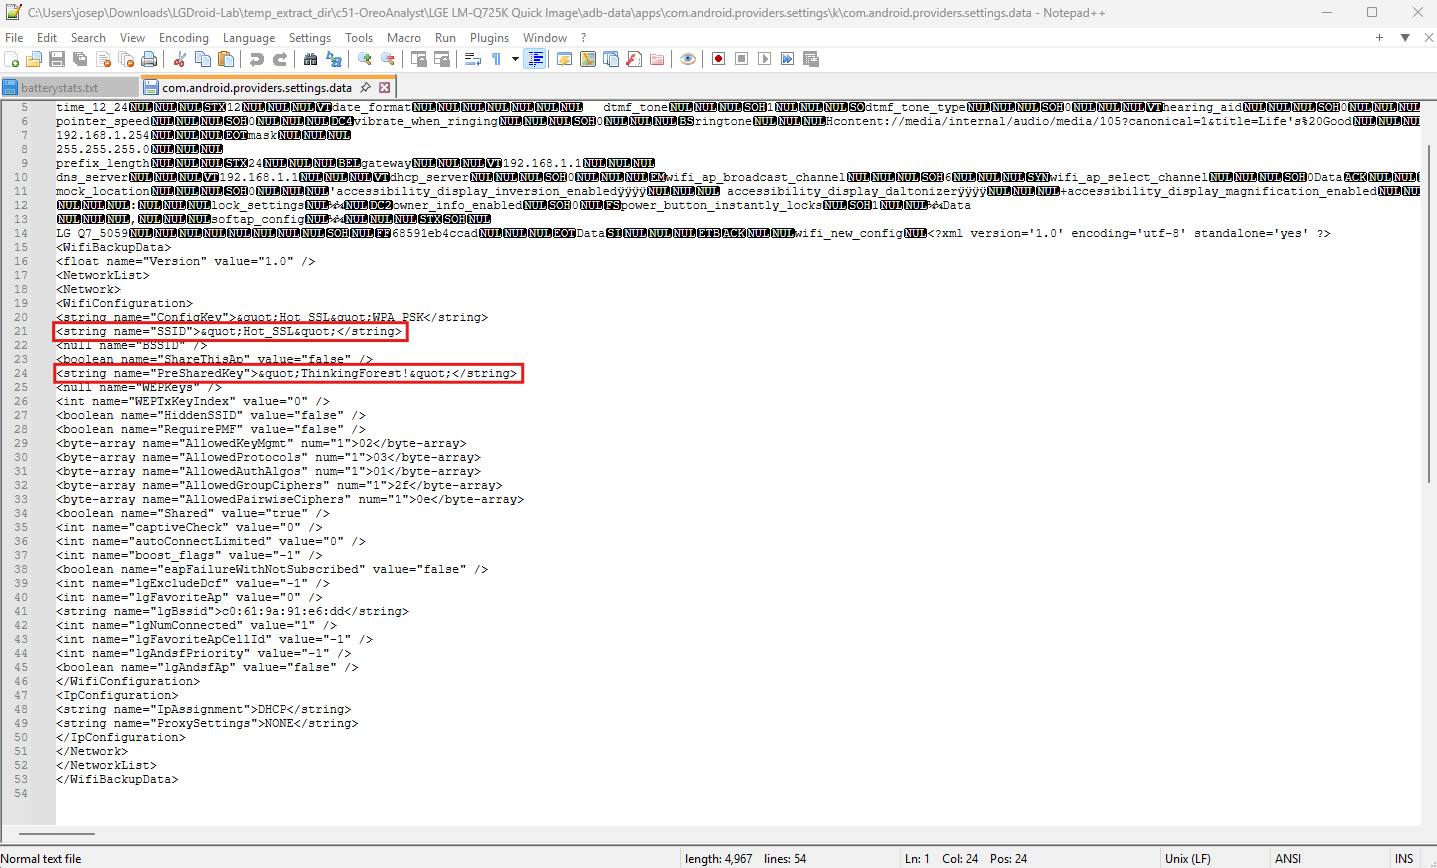Click the Print toolbar icon
The height and width of the screenshot is (868, 1437).
pos(149,59)
